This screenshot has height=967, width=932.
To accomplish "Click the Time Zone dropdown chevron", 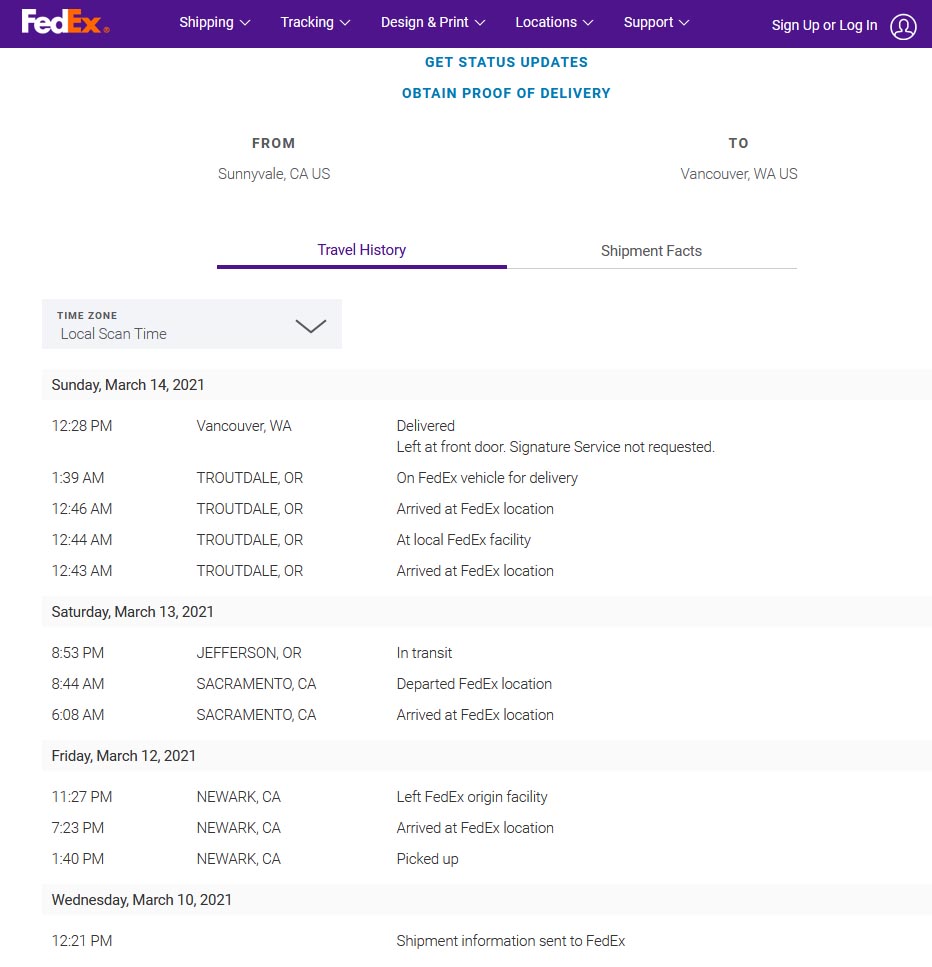I will pos(311,326).
